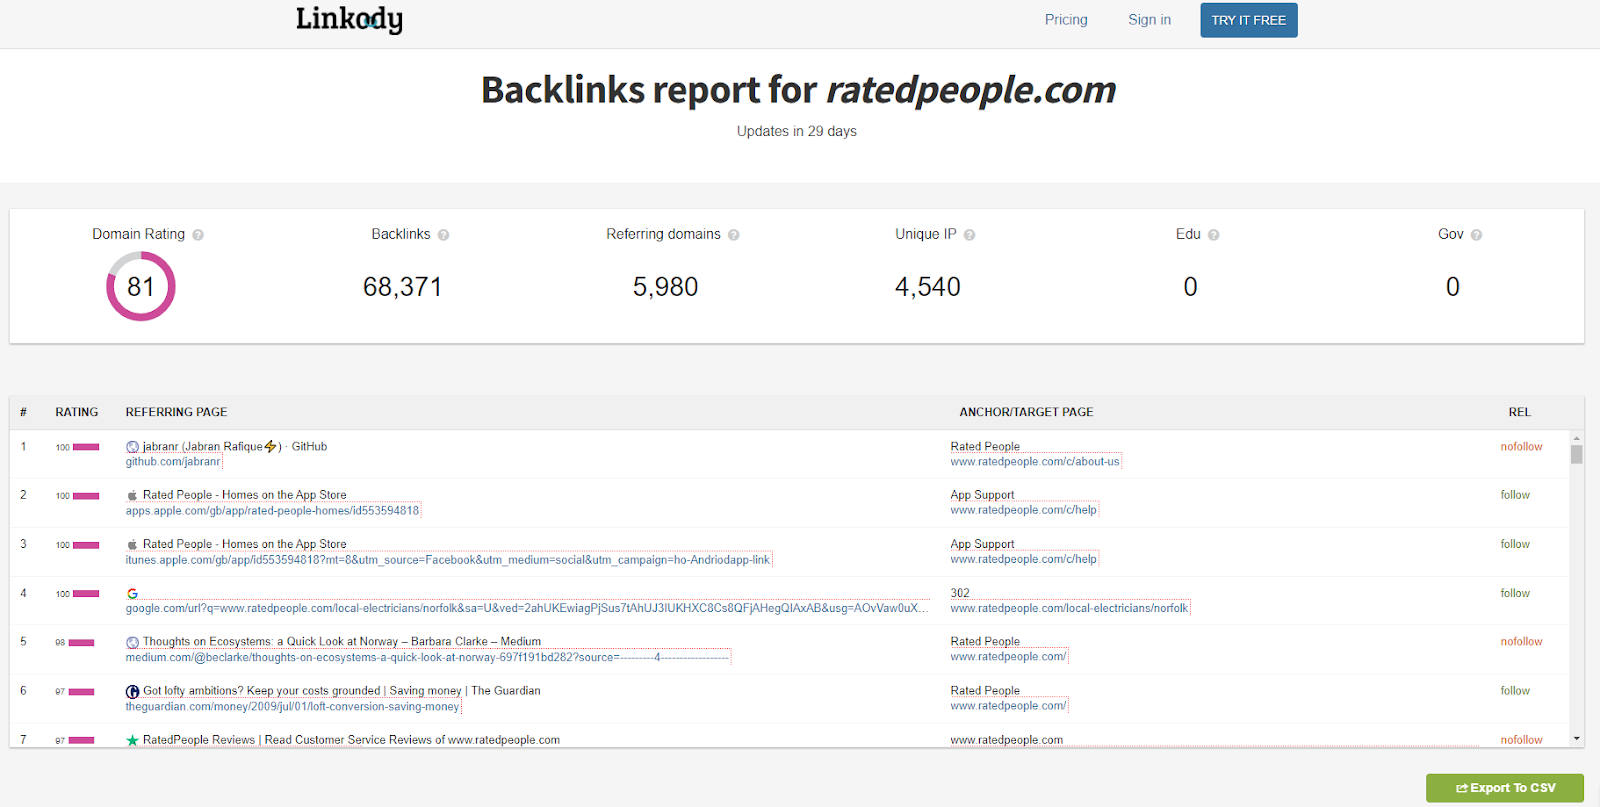Click the follow tag in row 4
Viewport: 1600px width, 807px height.
point(1515,593)
